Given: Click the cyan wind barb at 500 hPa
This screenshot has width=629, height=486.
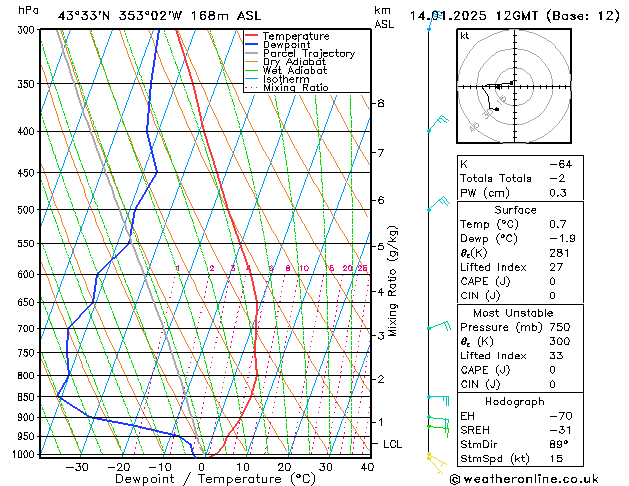Looking at the screenshot, I should click(x=438, y=203).
